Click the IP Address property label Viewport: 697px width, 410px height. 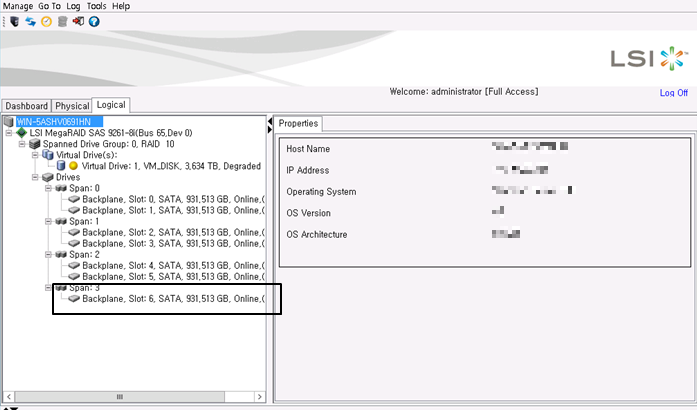[x=308, y=170]
